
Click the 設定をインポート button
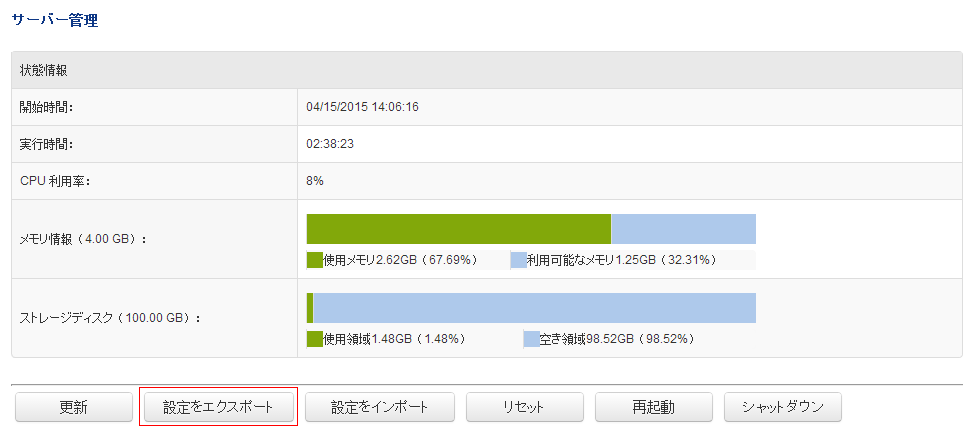(380, 407)
